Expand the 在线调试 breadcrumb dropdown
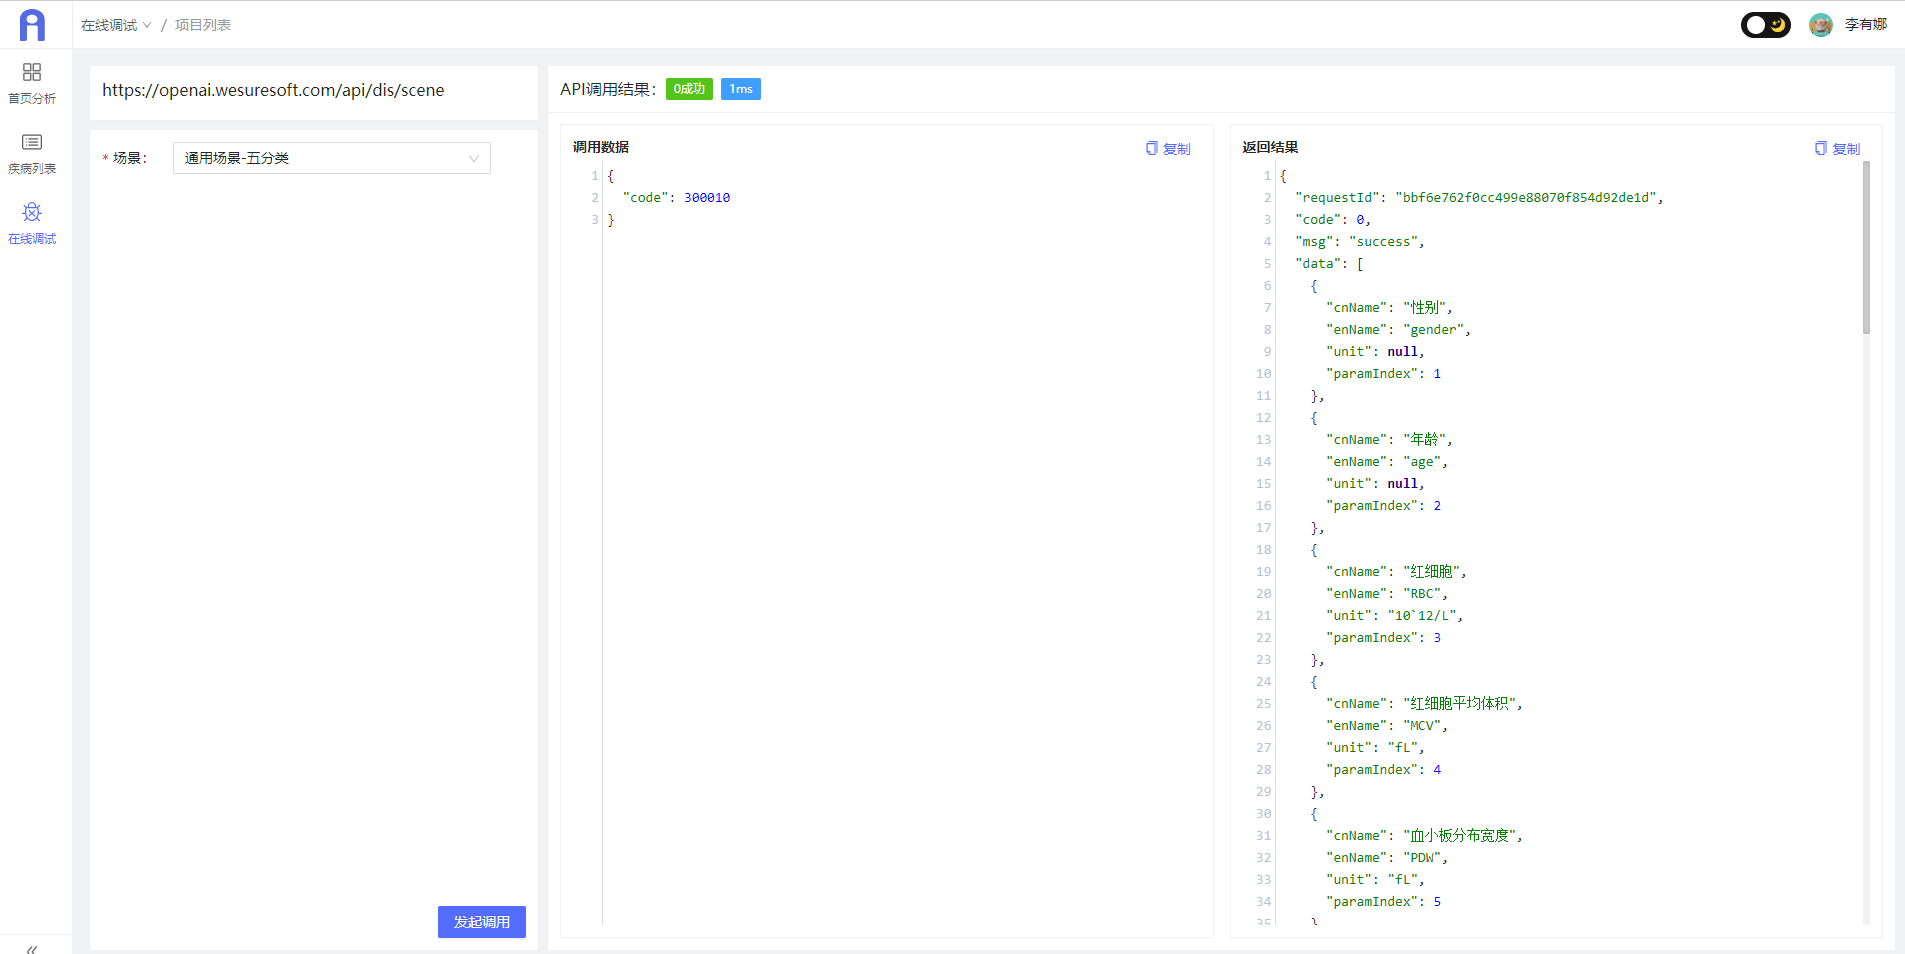The height and width of the screenshot is (954, 1905). click(116, 25)
